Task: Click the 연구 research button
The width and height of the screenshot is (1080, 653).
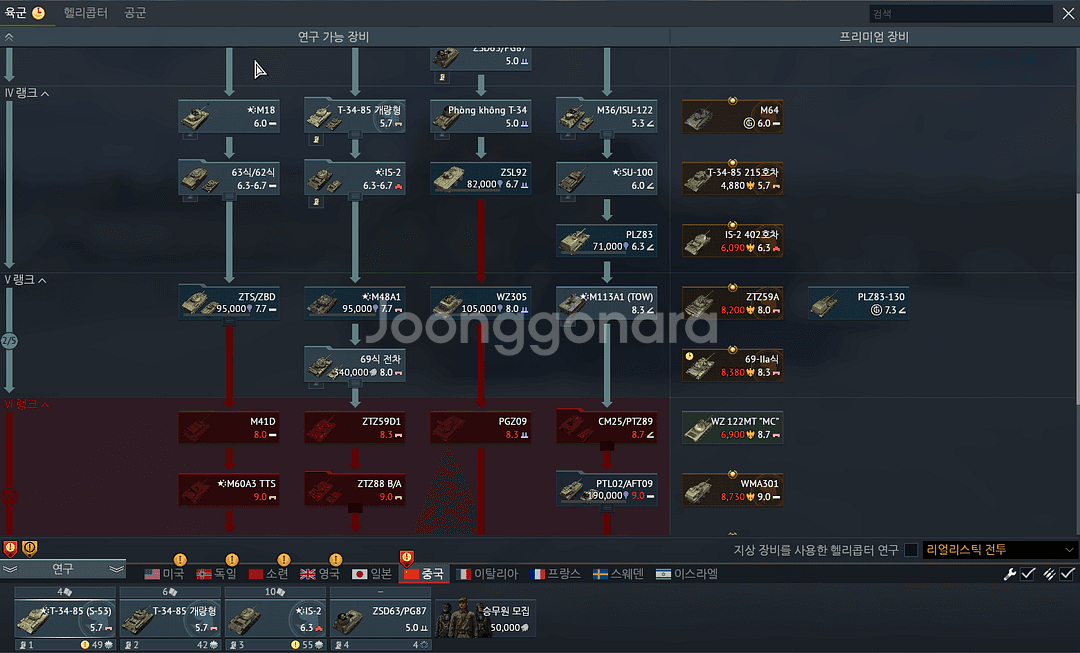Action: [x=63, y=569]
